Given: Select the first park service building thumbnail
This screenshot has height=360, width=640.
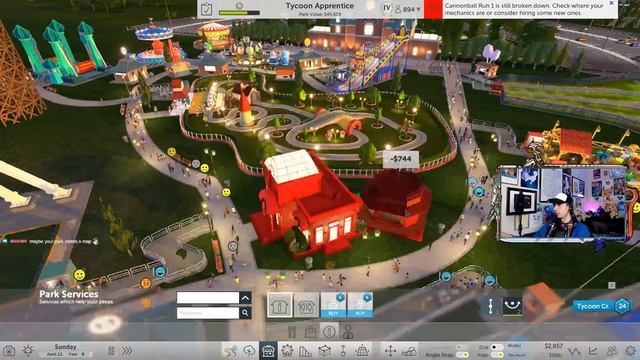Looking at the screenshot, I should pos(280,305).
